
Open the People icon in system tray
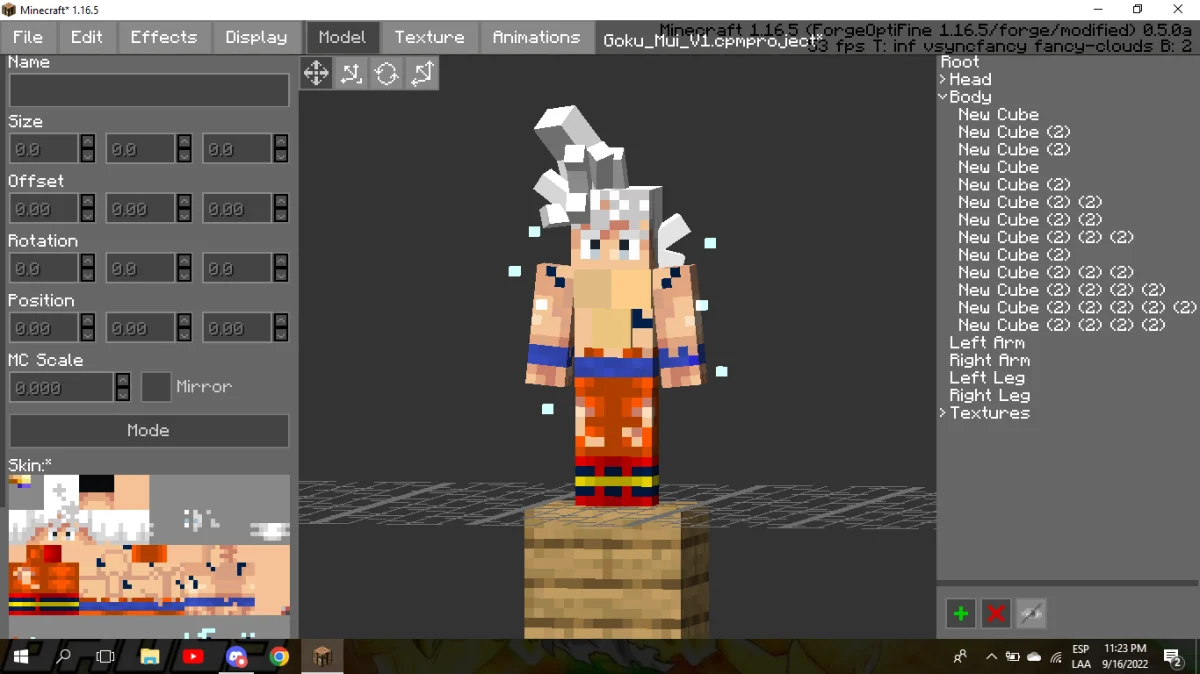[961, 657]
